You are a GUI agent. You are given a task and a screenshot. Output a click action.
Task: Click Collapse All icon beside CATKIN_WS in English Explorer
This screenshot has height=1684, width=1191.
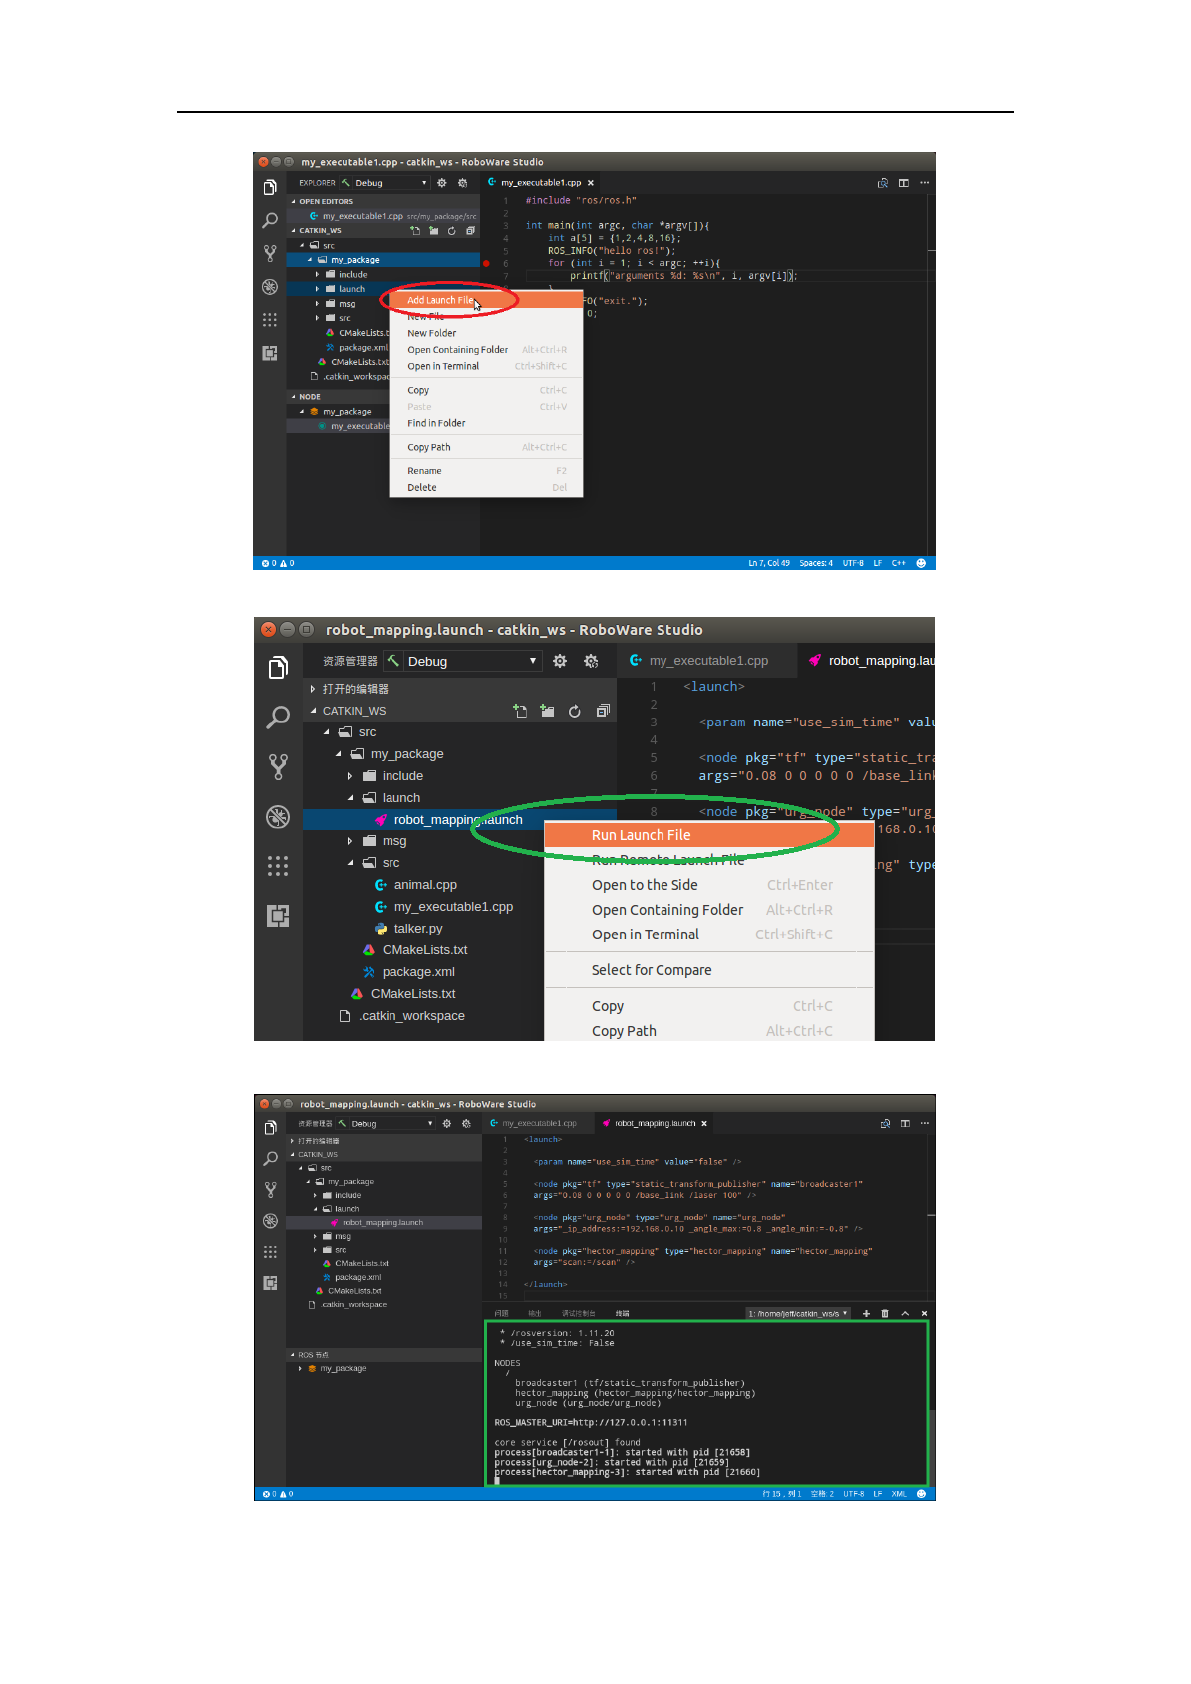470,230
